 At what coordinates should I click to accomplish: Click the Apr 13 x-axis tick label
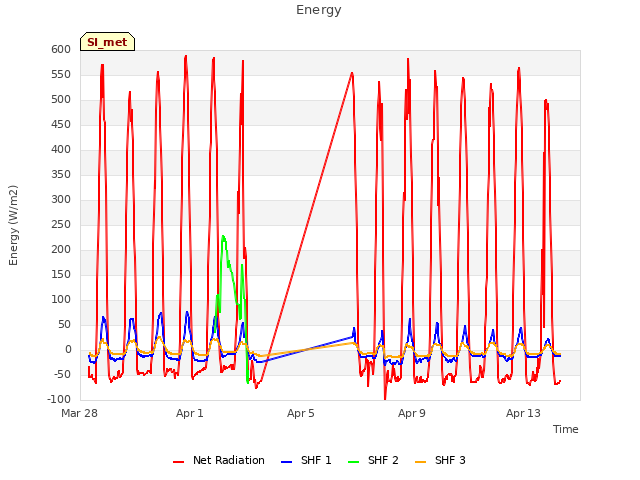click(x=523, y=413)
